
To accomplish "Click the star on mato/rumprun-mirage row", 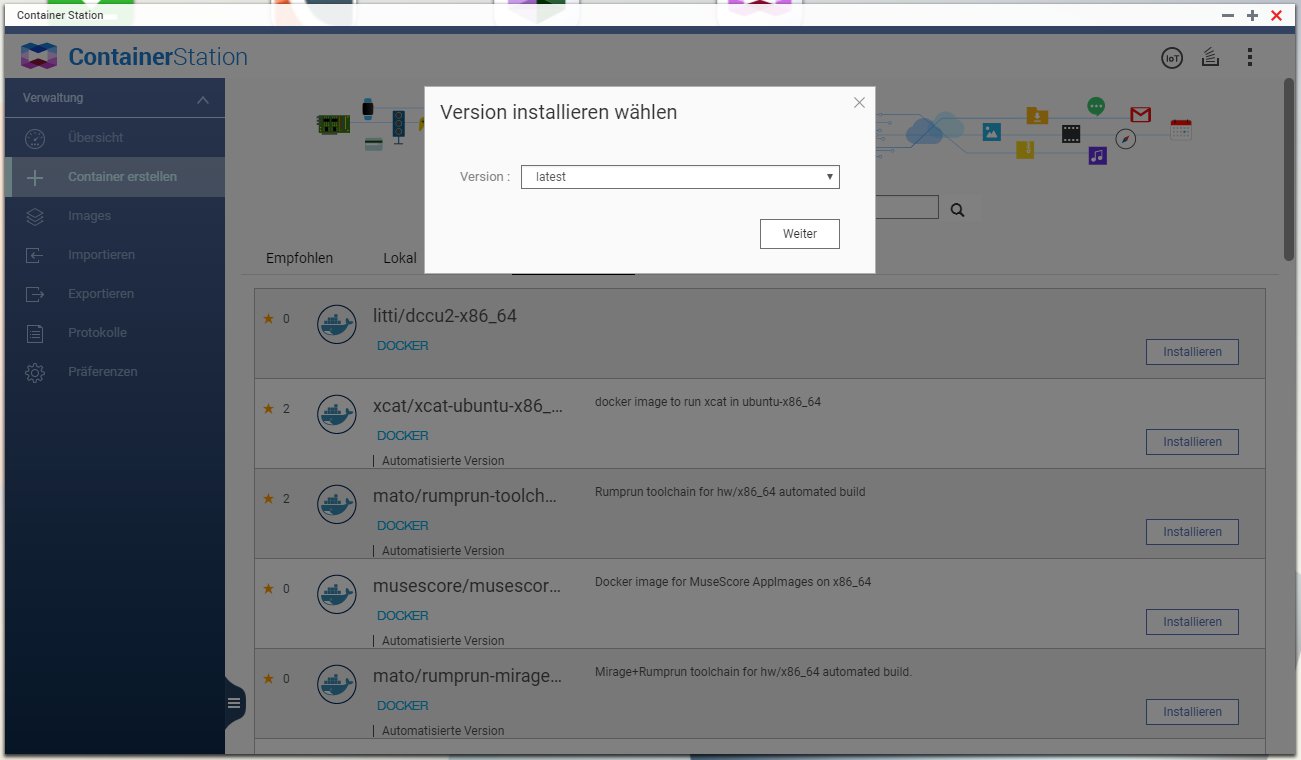I will 268,679.
